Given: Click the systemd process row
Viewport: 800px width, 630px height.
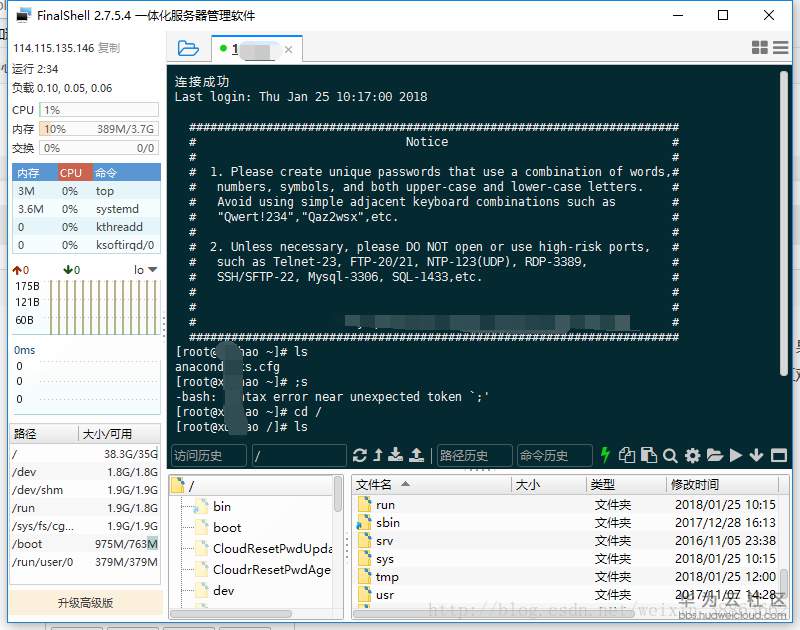Looking at the screenshot, I should point(86,209).
